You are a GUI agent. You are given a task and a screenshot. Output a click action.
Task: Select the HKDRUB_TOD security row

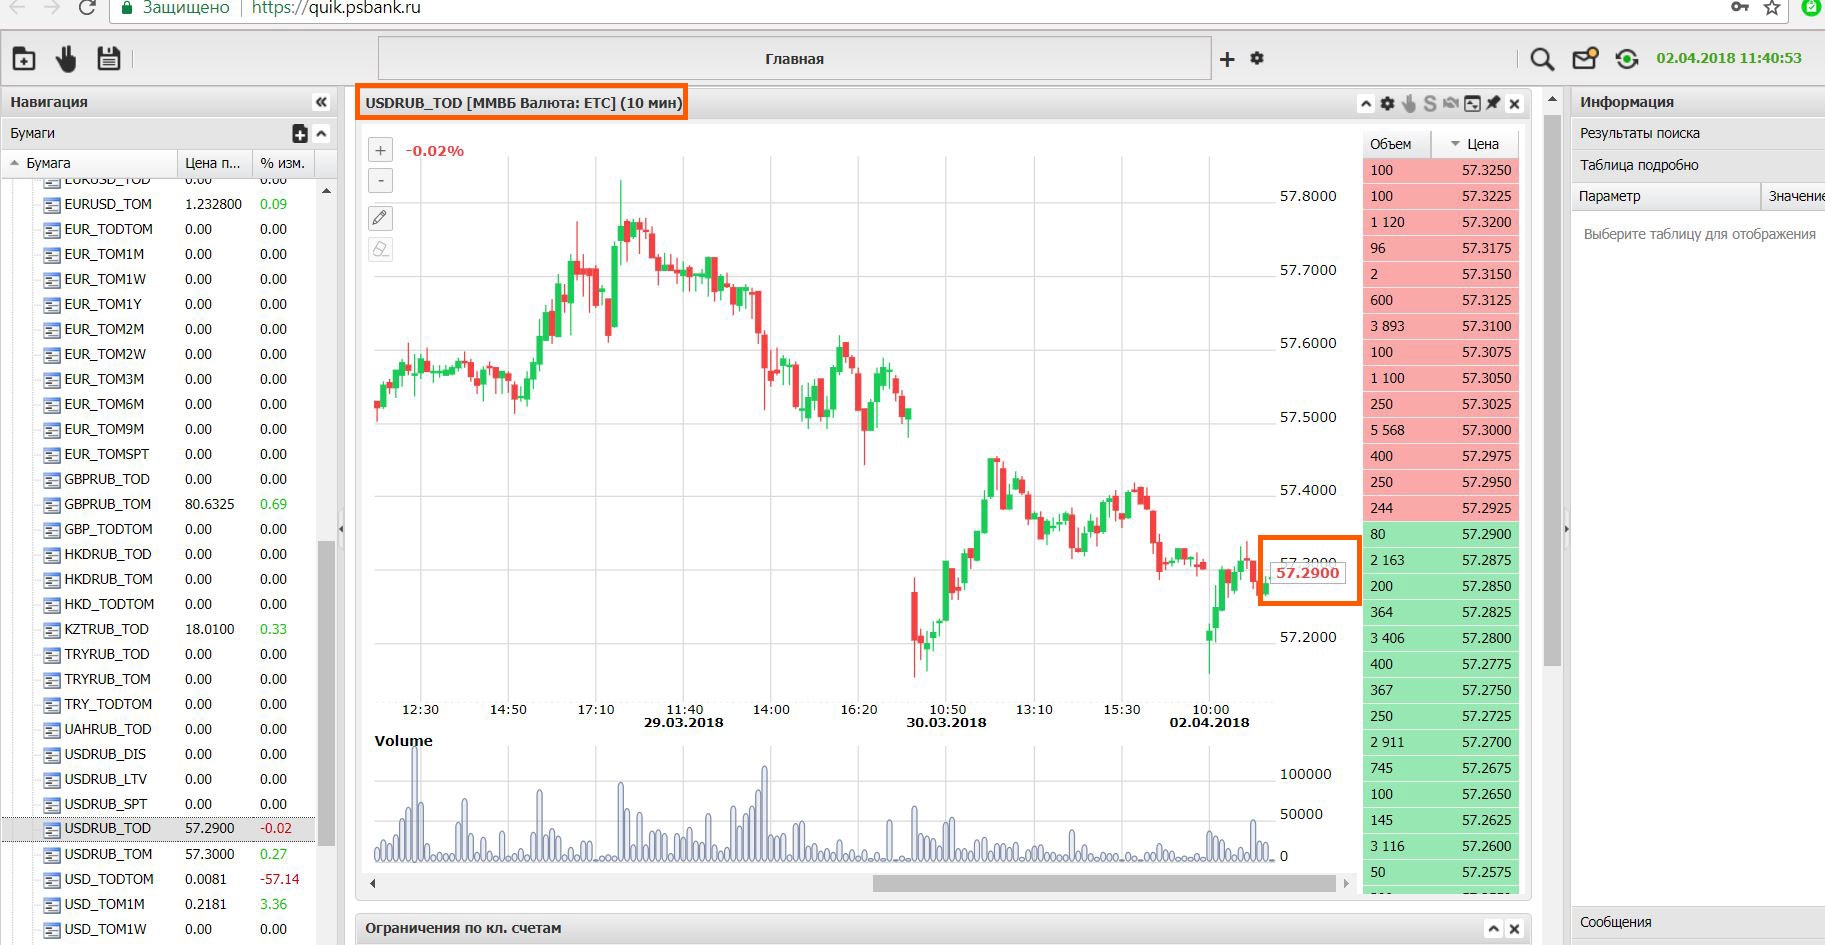159,554
